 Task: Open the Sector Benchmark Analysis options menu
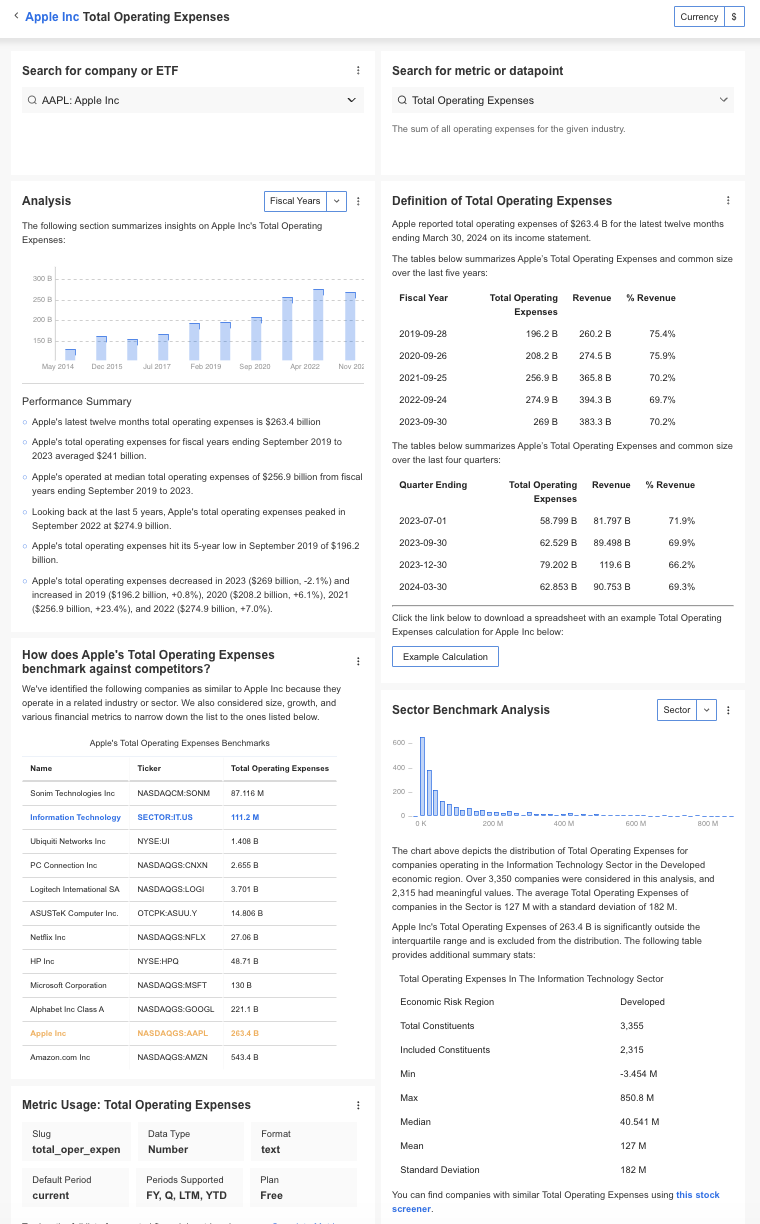[728, 710]
